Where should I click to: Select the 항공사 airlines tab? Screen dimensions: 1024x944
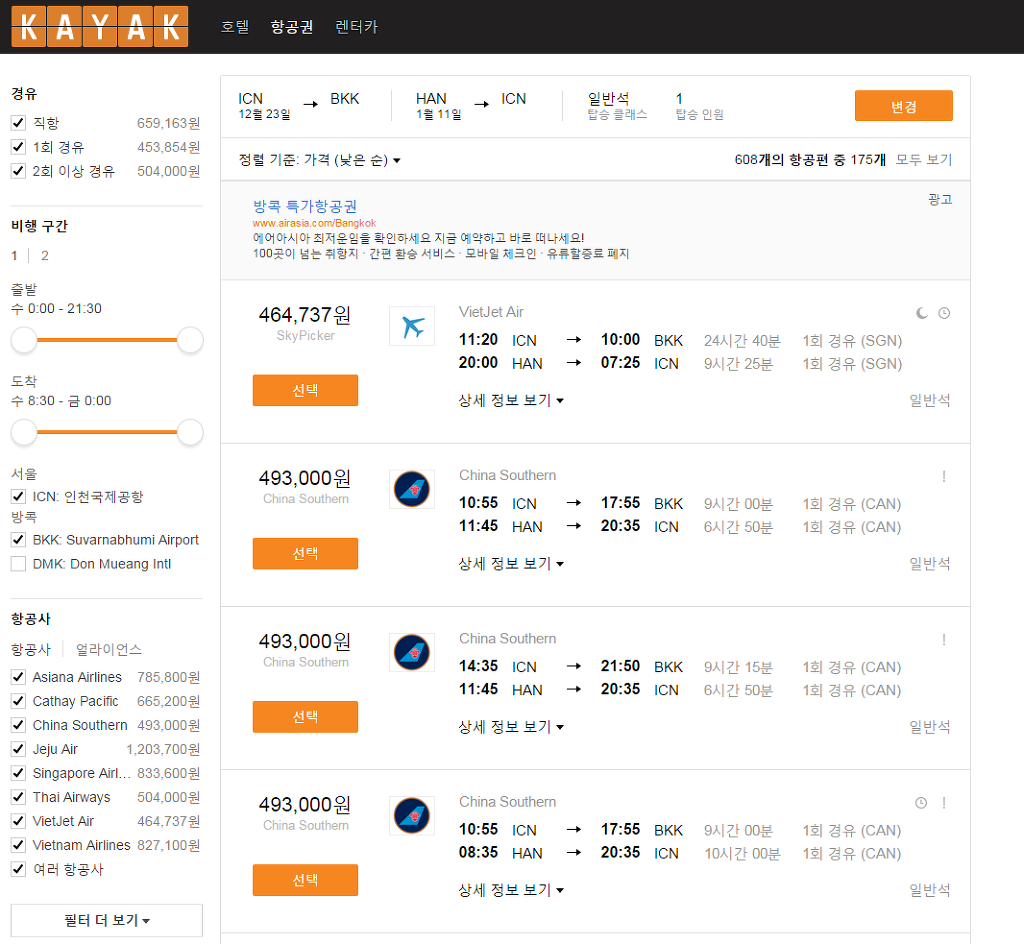(31, 650)
